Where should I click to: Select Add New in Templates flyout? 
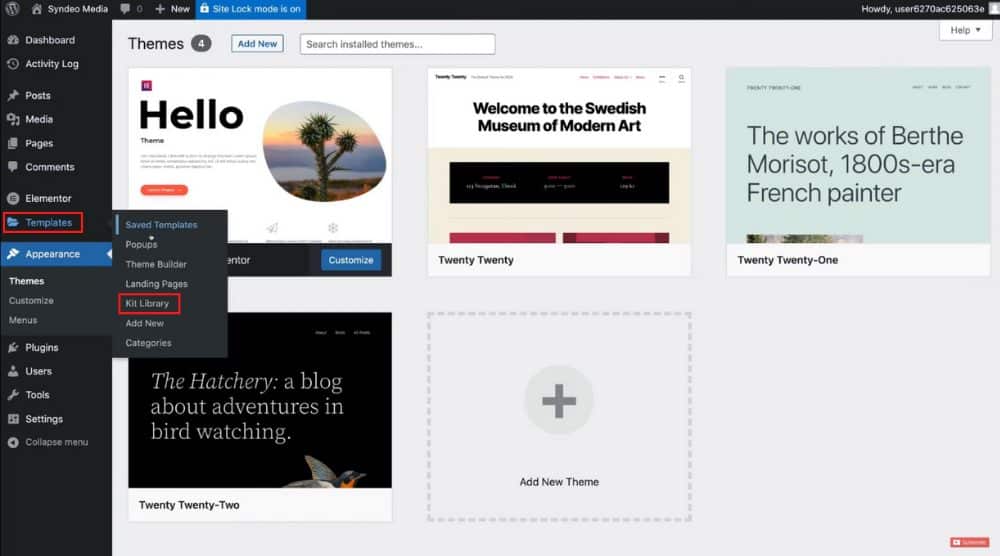coord(144,323)
